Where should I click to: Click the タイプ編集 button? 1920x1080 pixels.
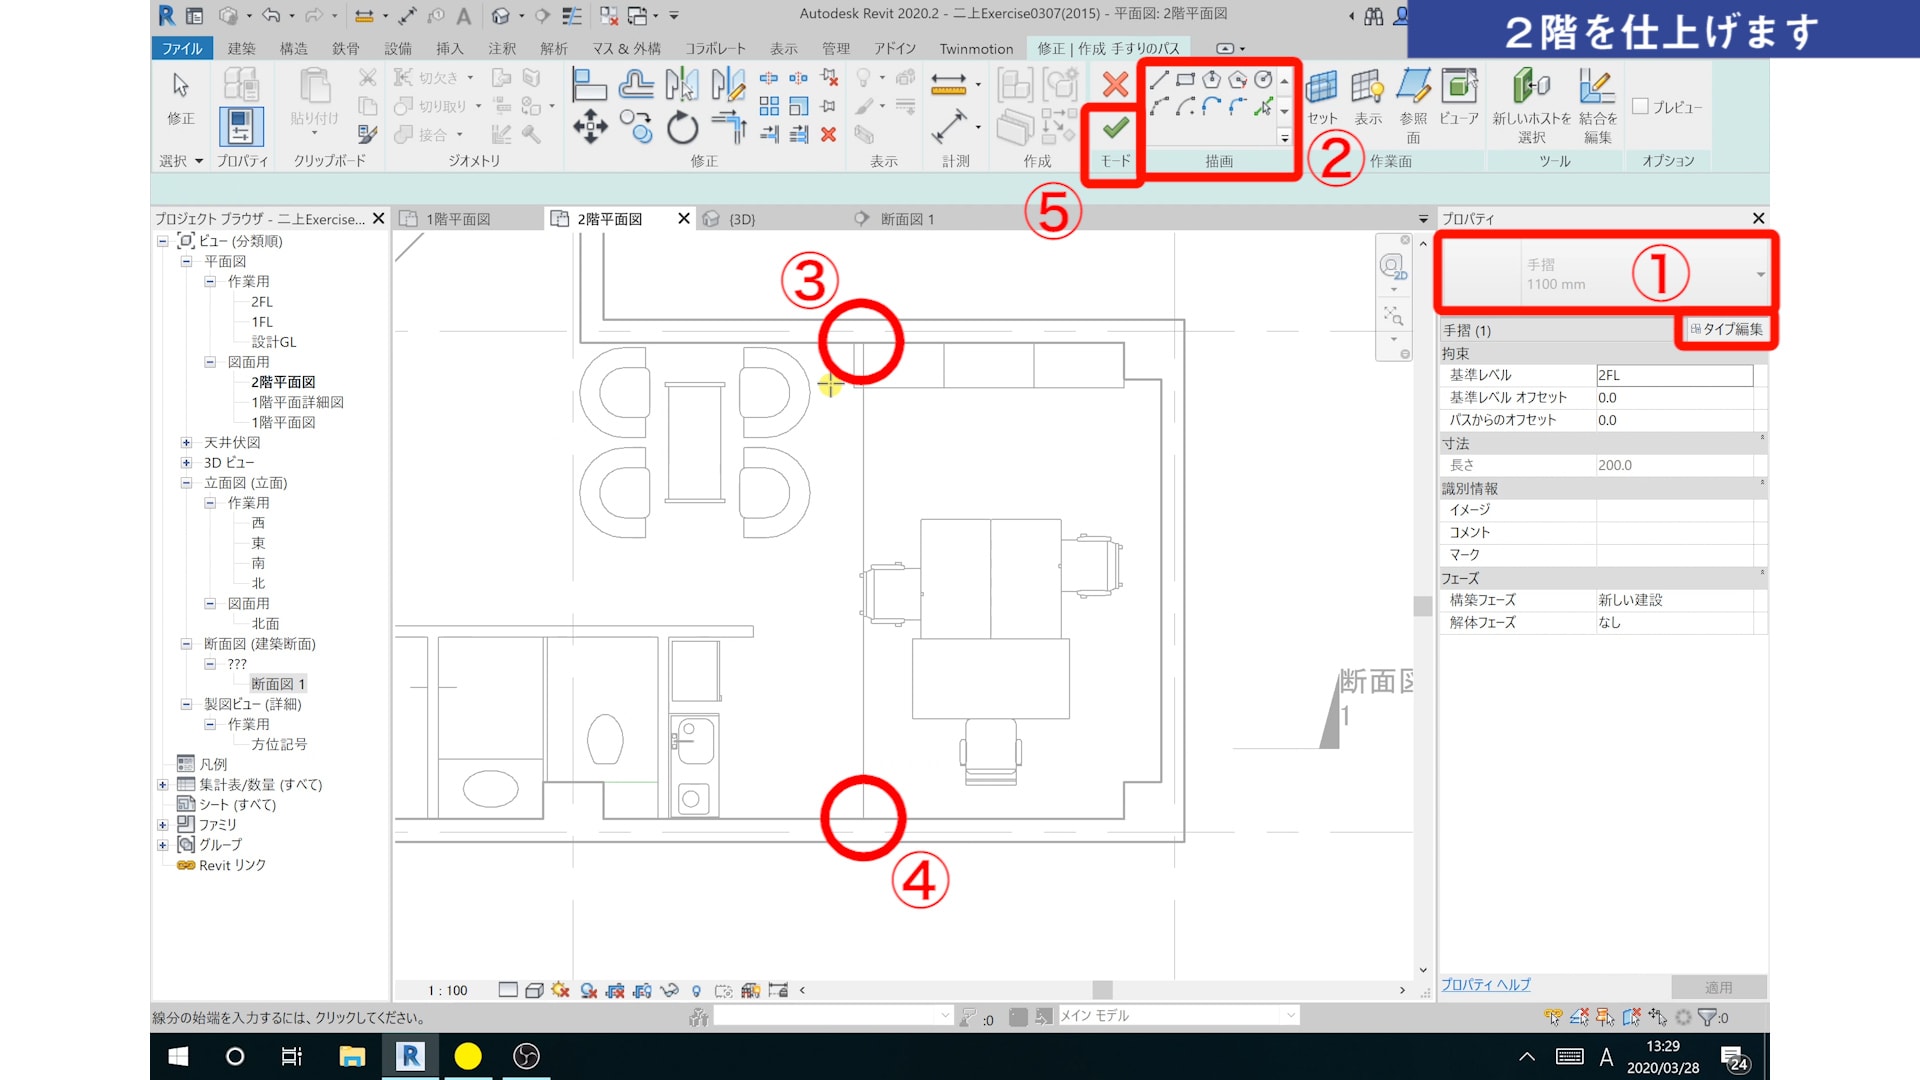coord(1727,329)
